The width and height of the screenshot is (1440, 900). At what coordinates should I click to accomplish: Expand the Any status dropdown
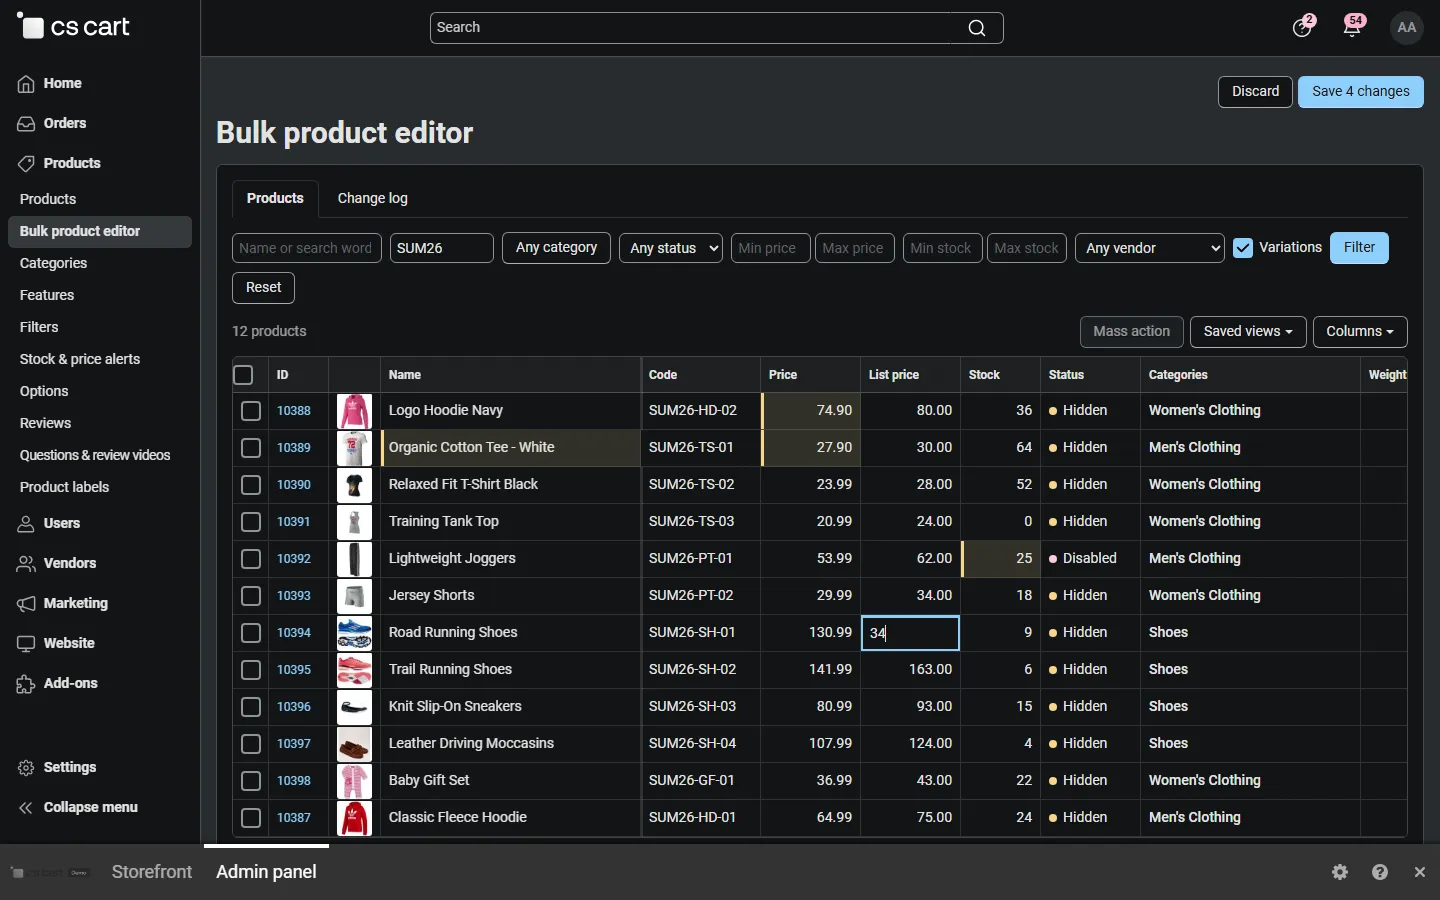(671, 248)
